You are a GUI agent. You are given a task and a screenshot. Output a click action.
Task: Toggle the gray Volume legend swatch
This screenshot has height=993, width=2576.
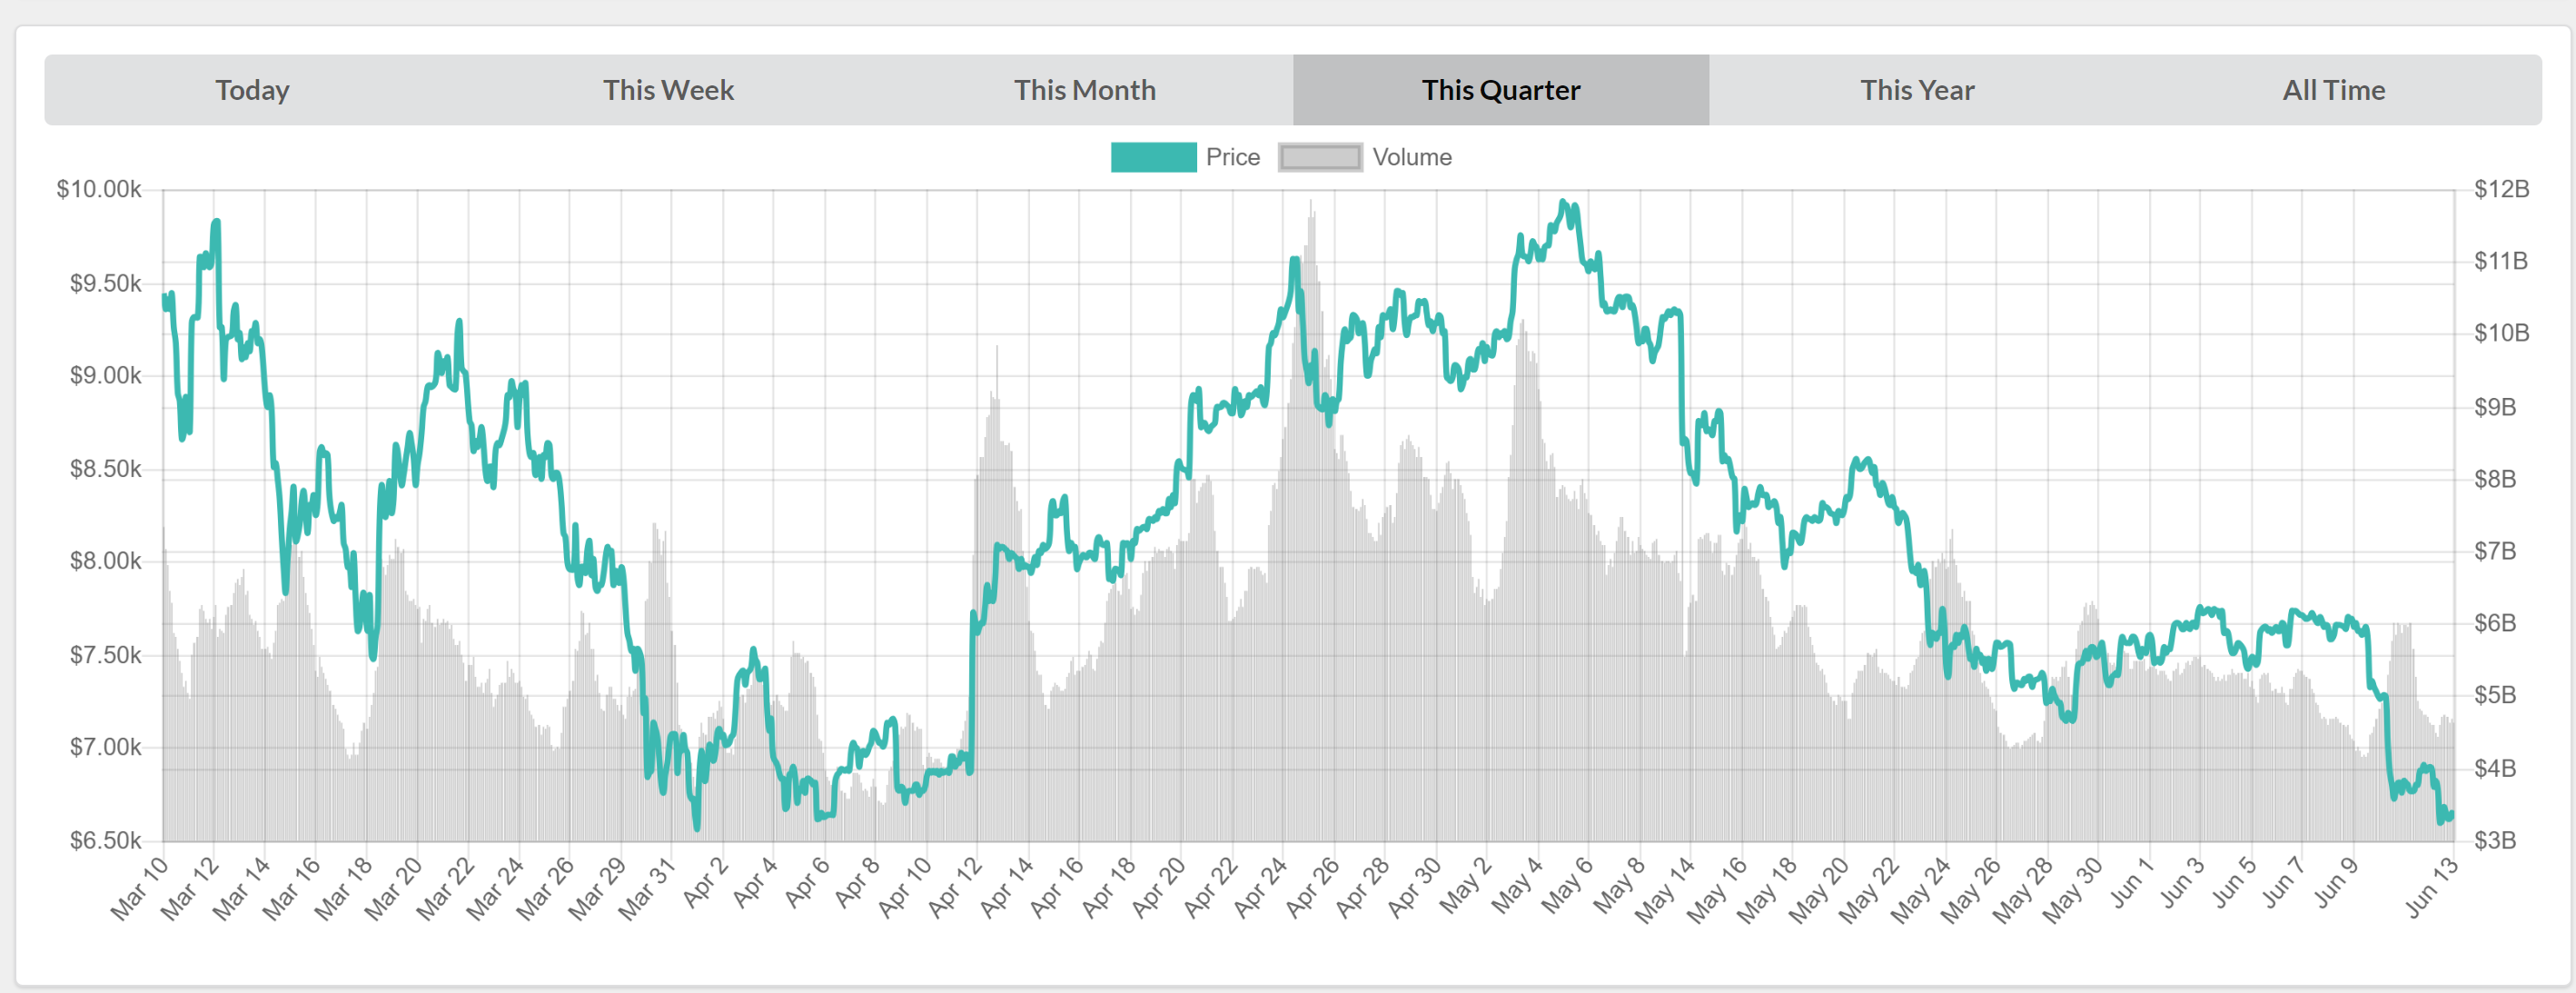coord(1319,157)
